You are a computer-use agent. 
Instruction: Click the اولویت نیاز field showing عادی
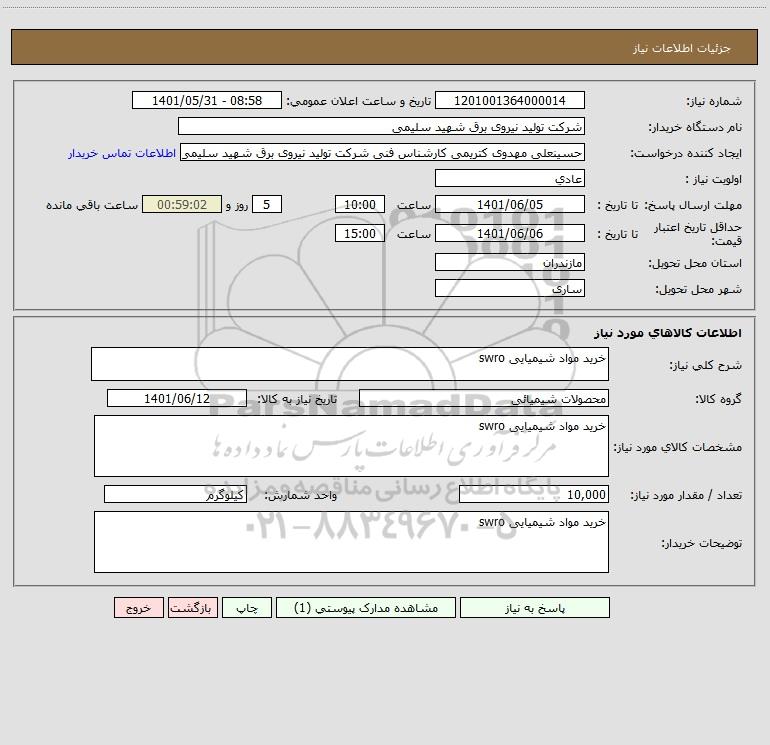click(510, 178)
